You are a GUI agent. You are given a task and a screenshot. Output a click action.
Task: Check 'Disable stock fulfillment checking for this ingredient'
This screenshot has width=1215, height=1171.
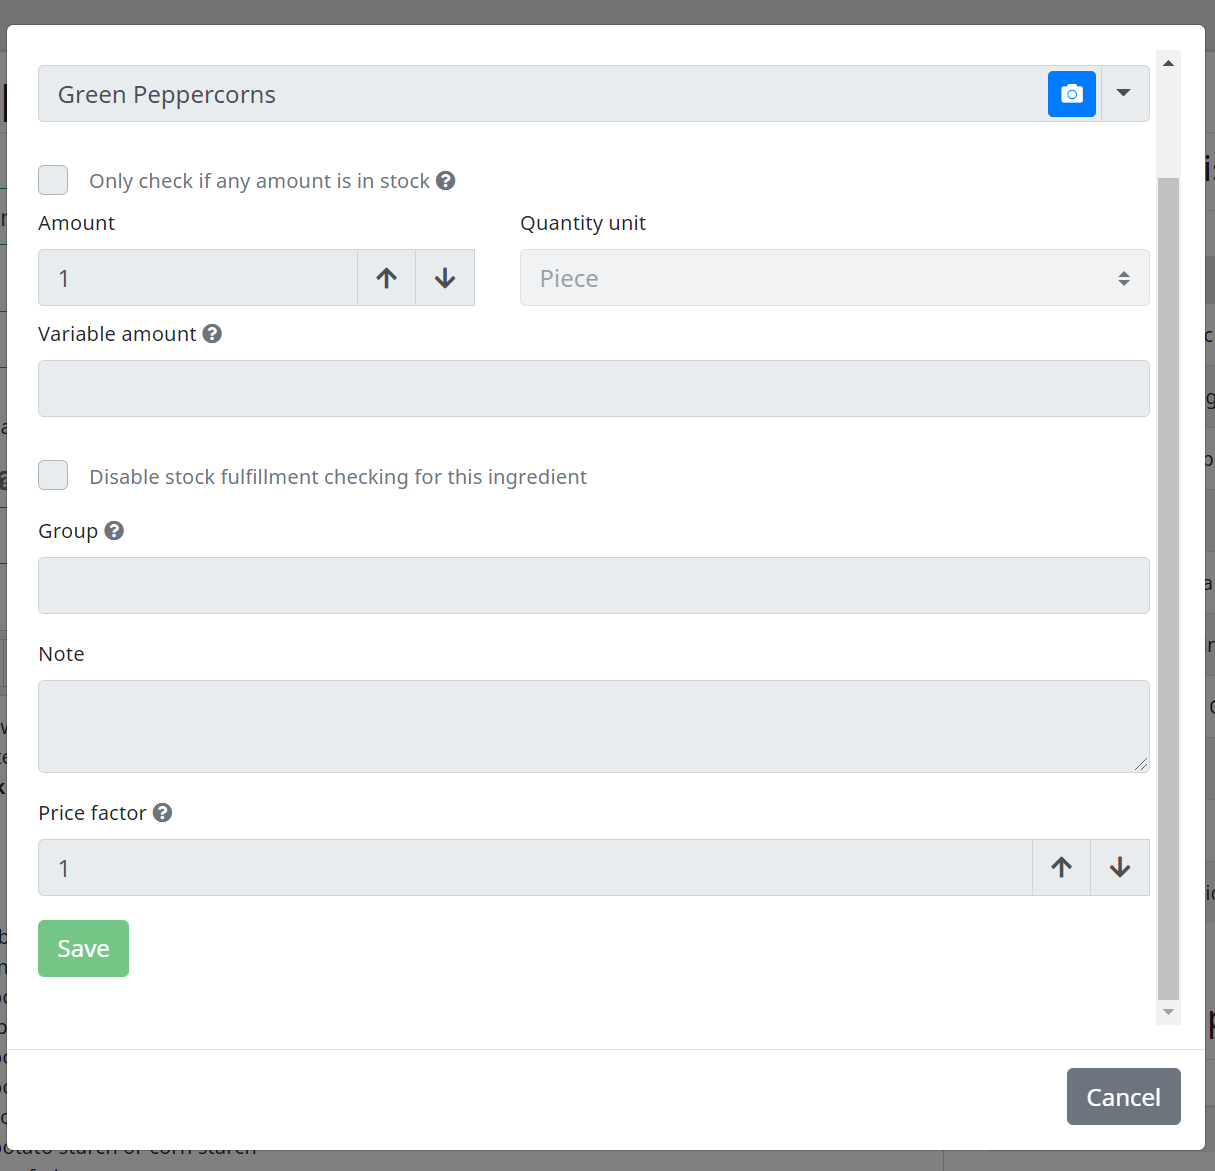pos(52,475)
